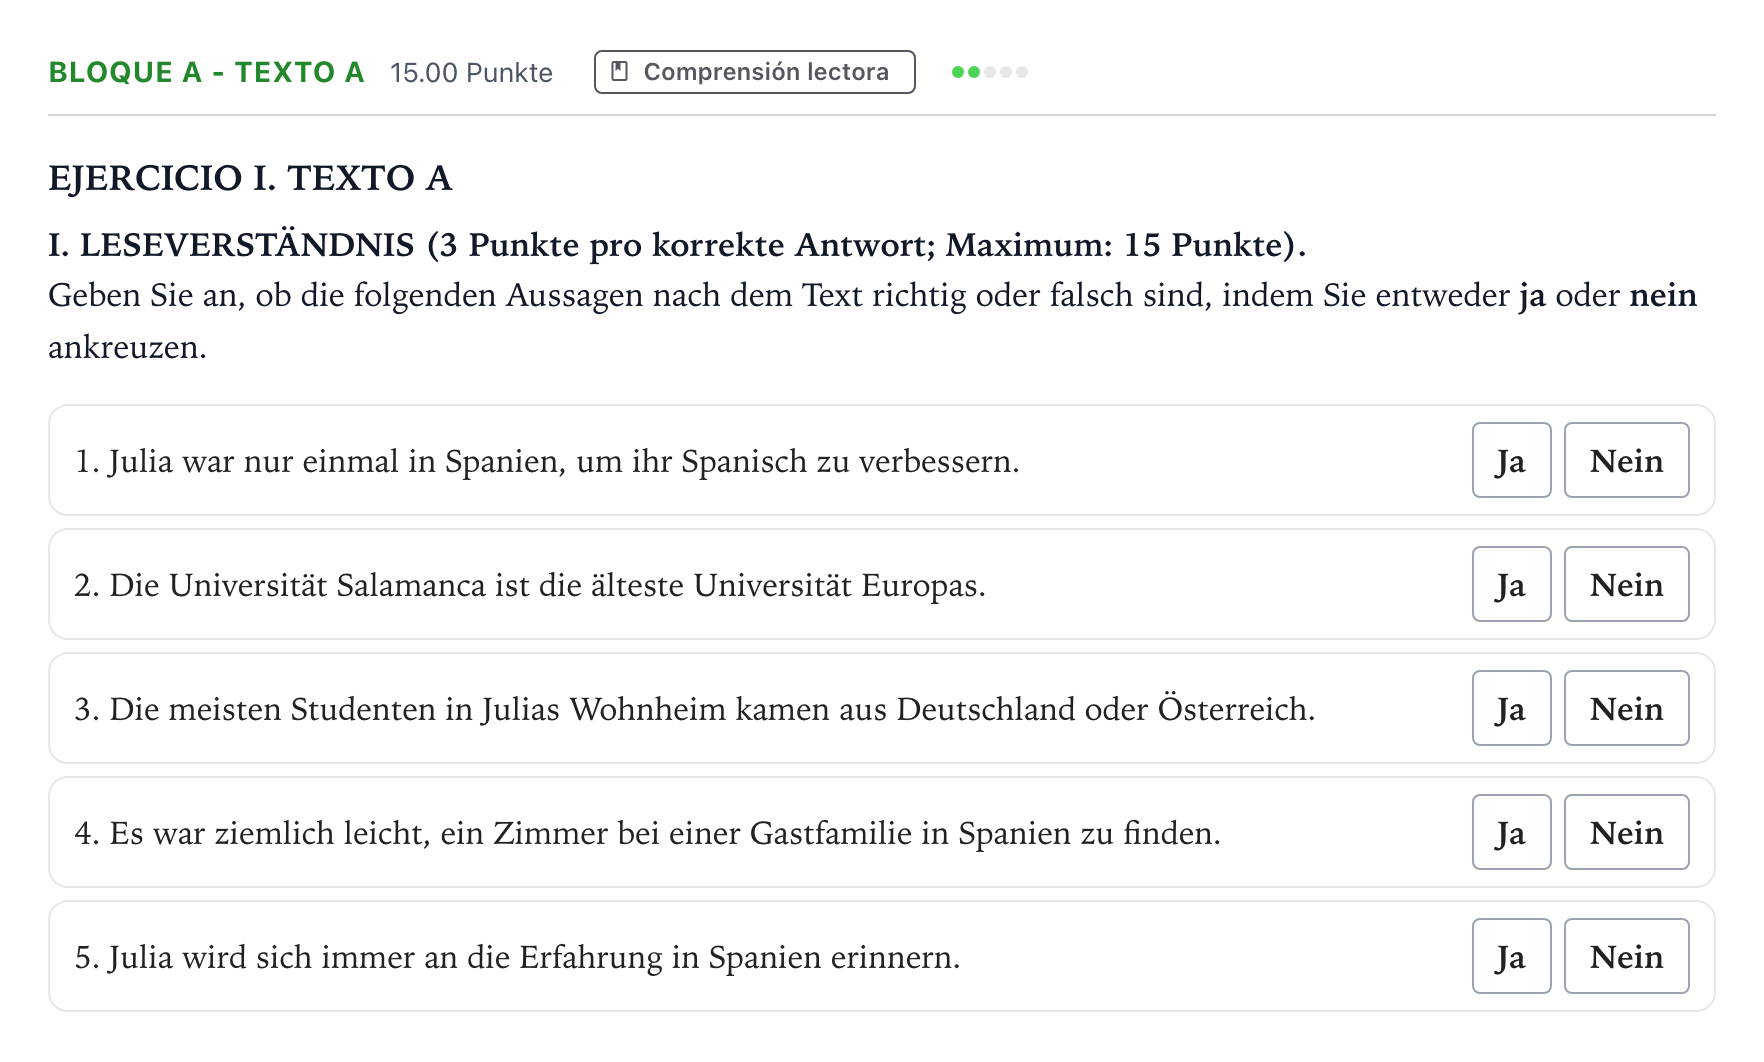Mark Ja for the Wohnheim students statement
Viewport: 1764px width, 1062px height.
click(1511, 708)
